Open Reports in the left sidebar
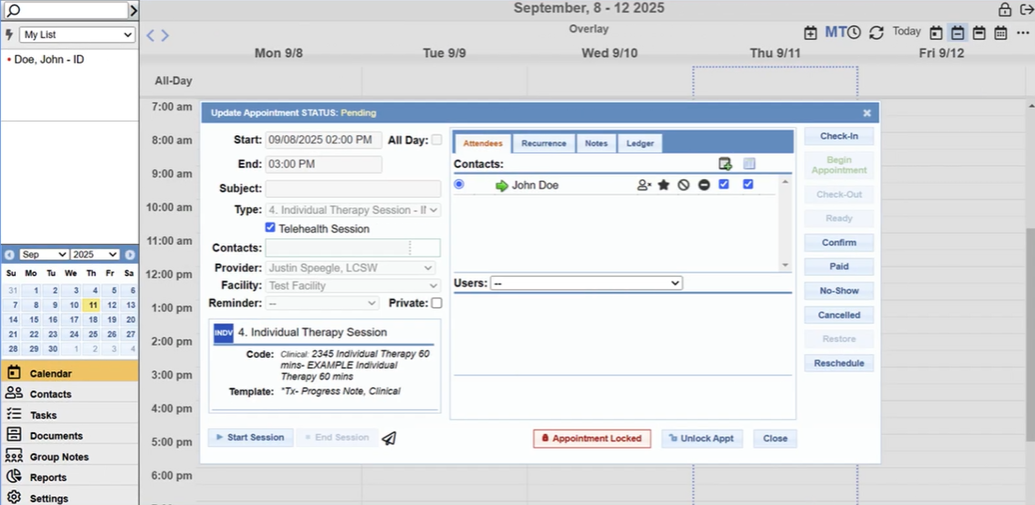Image resolution: width=1035 pixels, height=505 pixels. point(69,477)
